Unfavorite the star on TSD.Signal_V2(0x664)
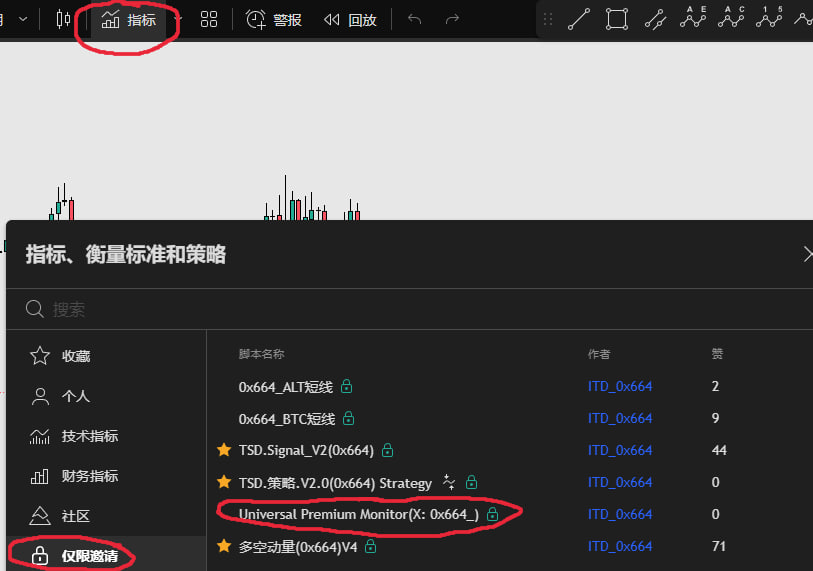 (x=224, y=450)
